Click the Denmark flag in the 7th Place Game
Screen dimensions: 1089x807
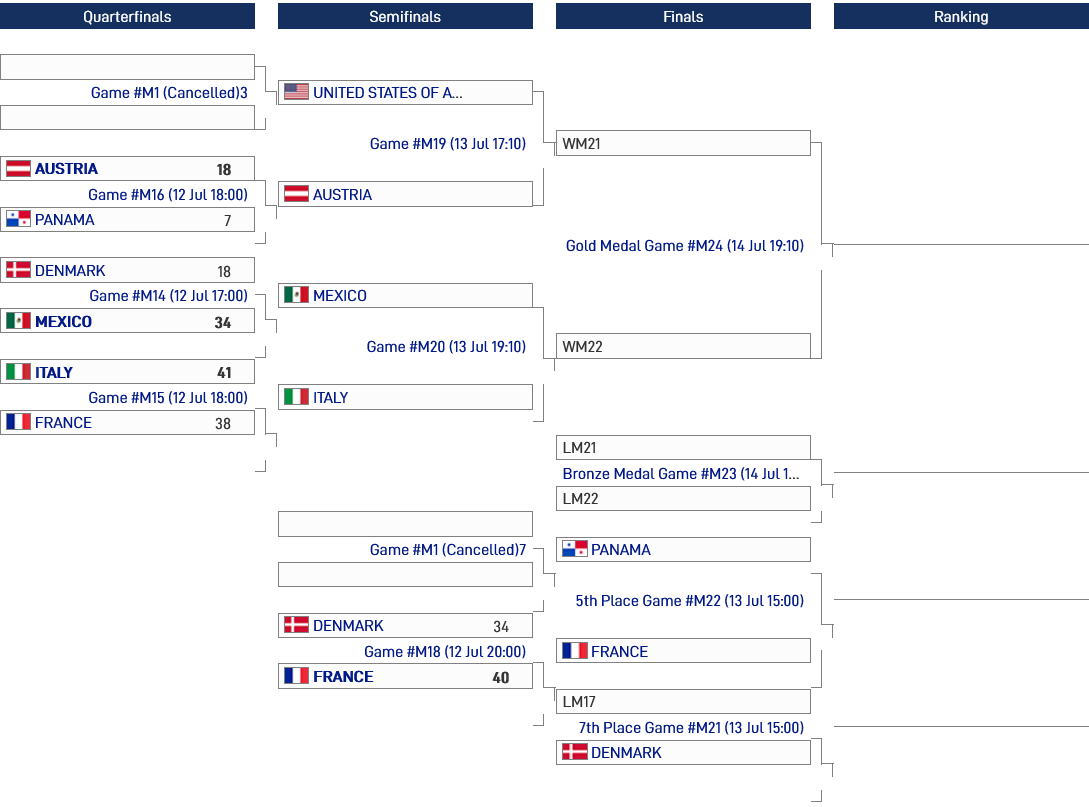pos(575,751)
